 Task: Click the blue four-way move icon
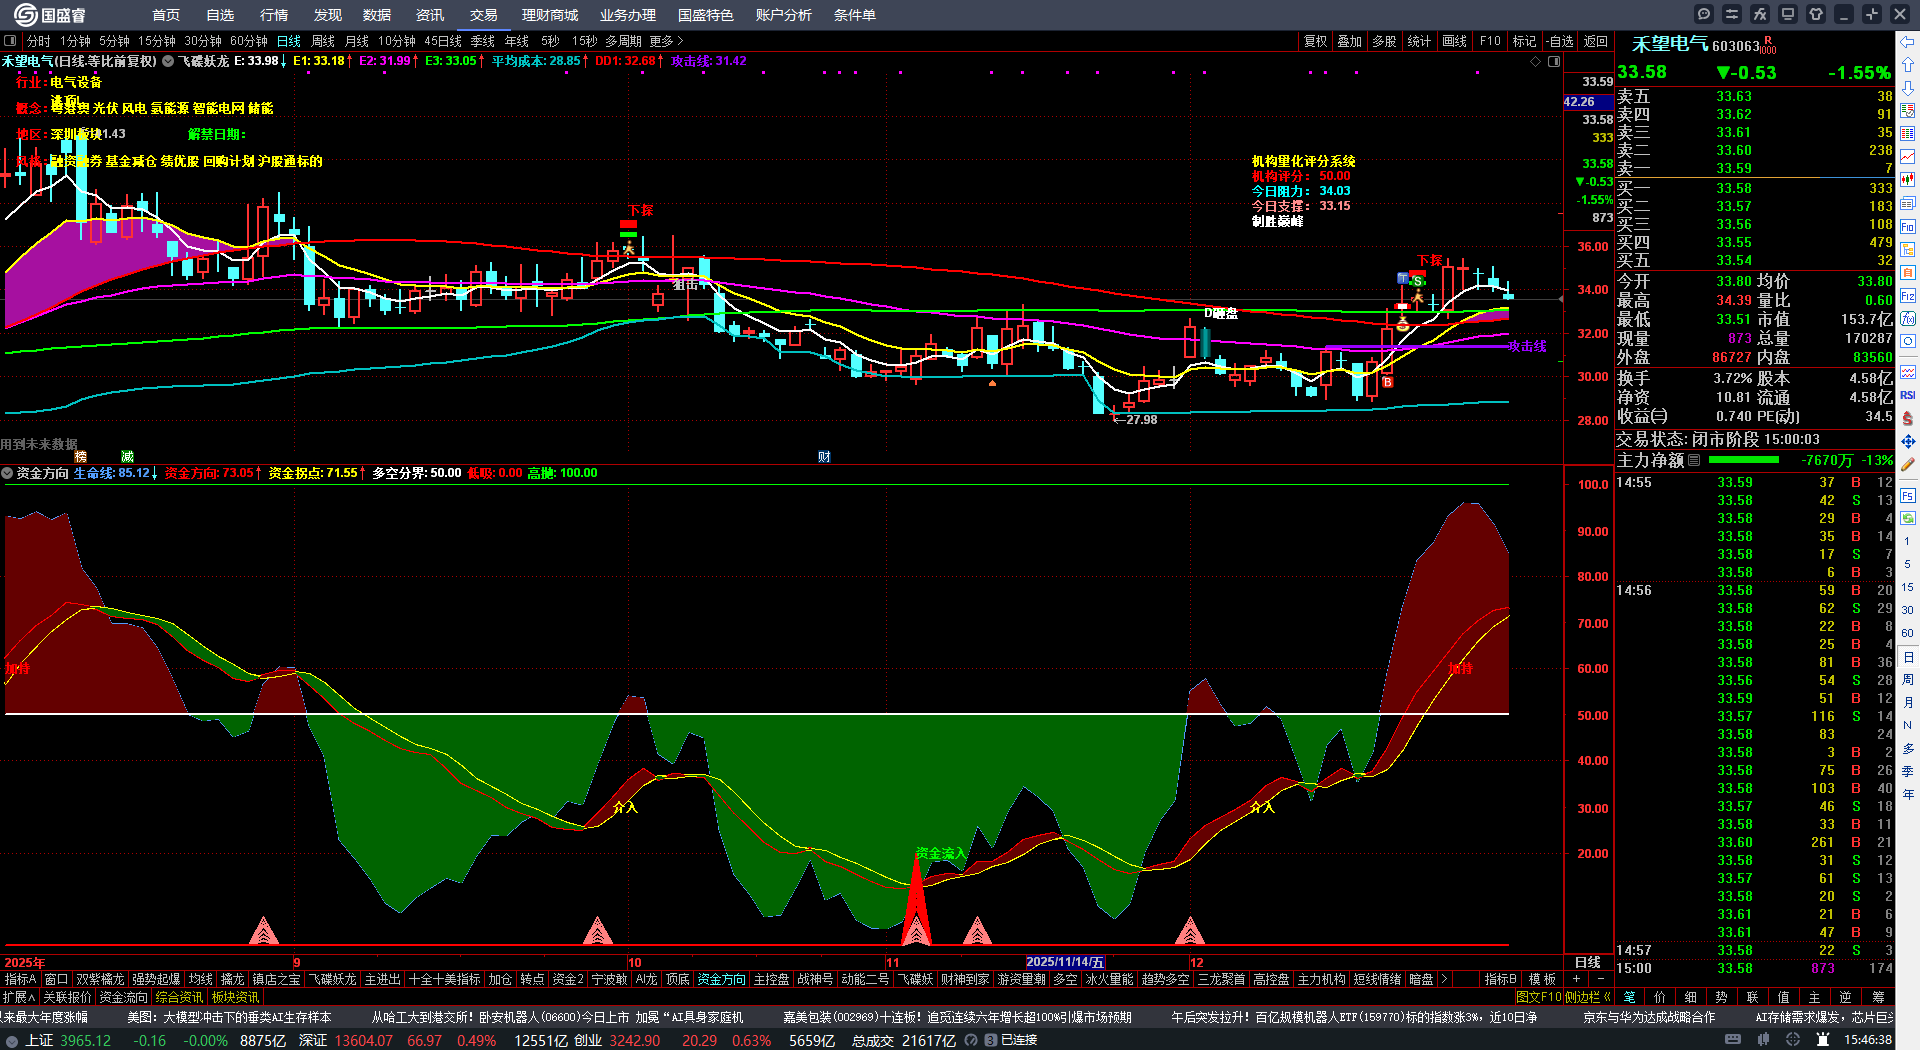pyautogui.click(x=1908, y=441)
